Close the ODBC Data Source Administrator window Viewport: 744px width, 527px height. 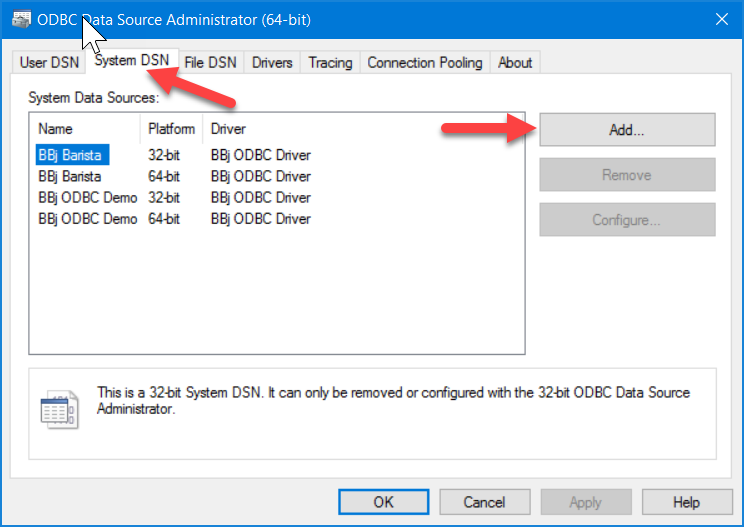[x=722, y=19]
